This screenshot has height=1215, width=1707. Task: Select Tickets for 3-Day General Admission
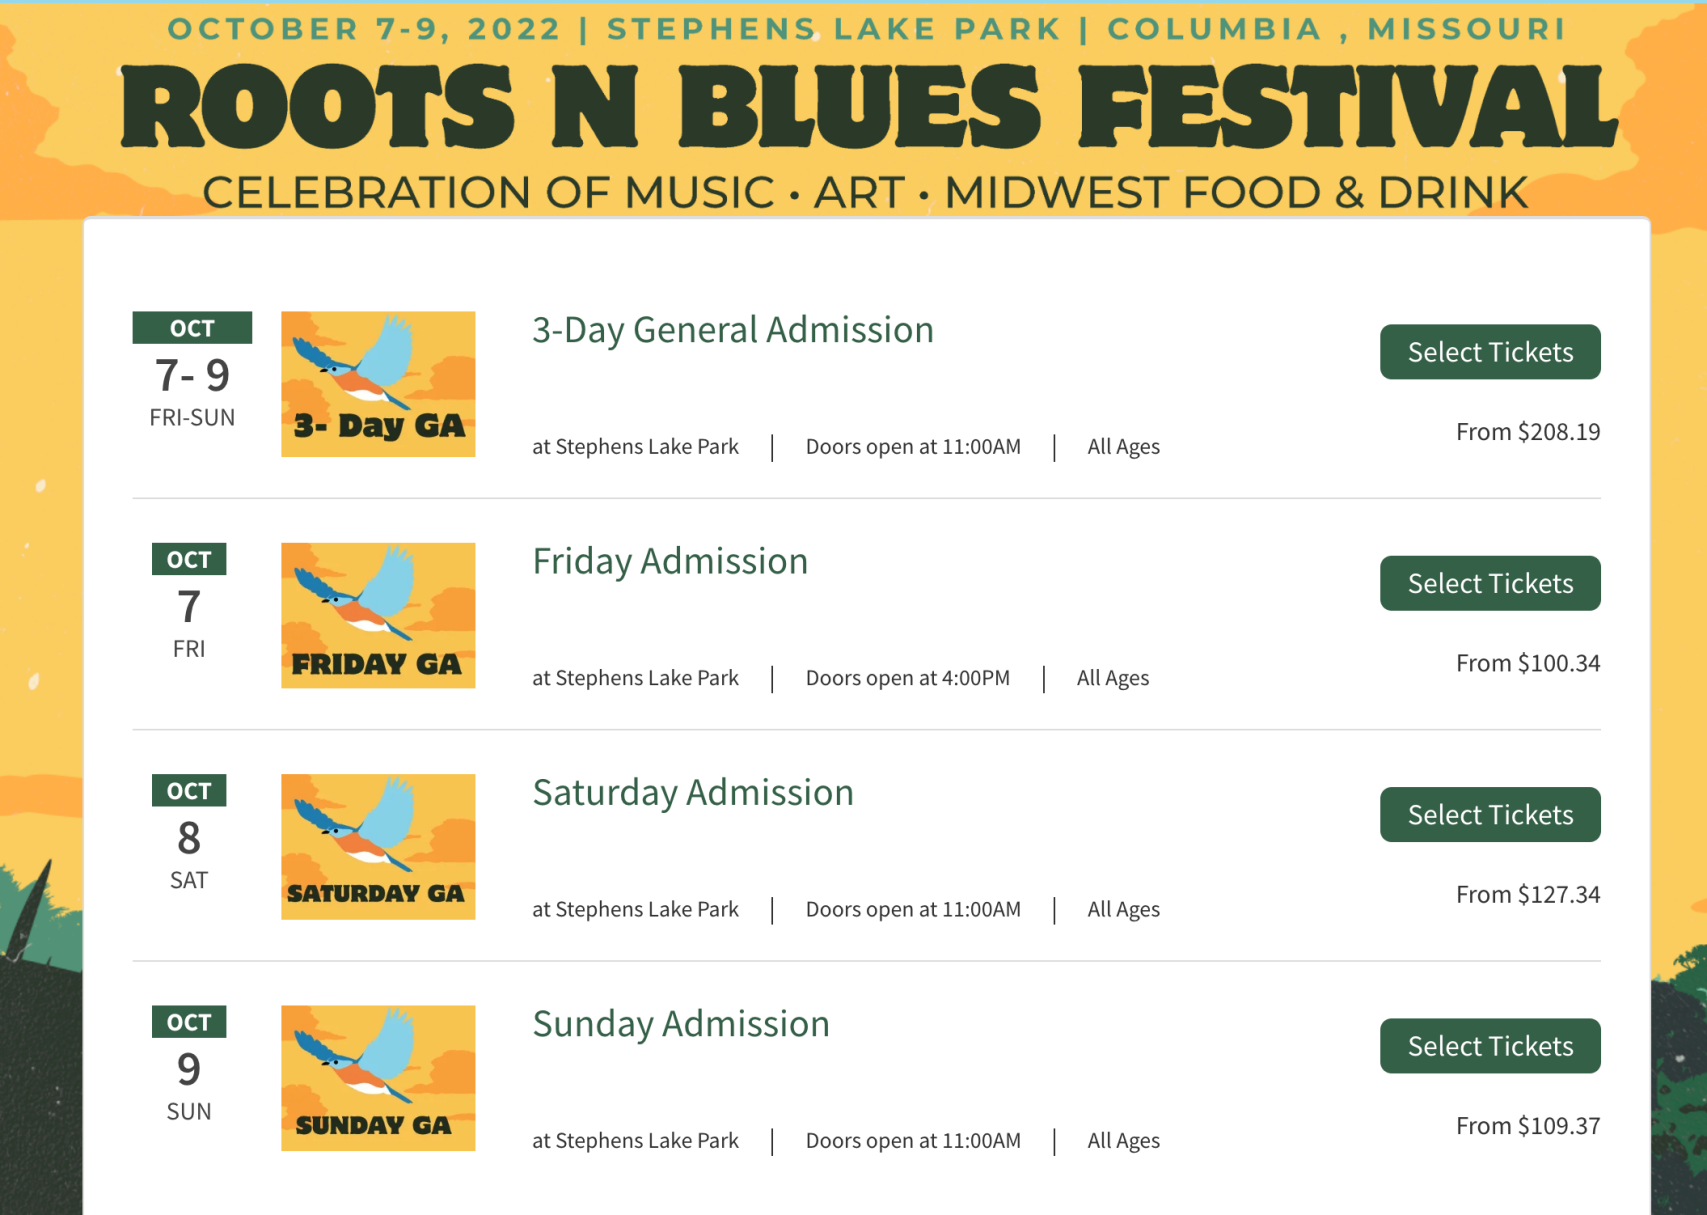click(1489, 352)
